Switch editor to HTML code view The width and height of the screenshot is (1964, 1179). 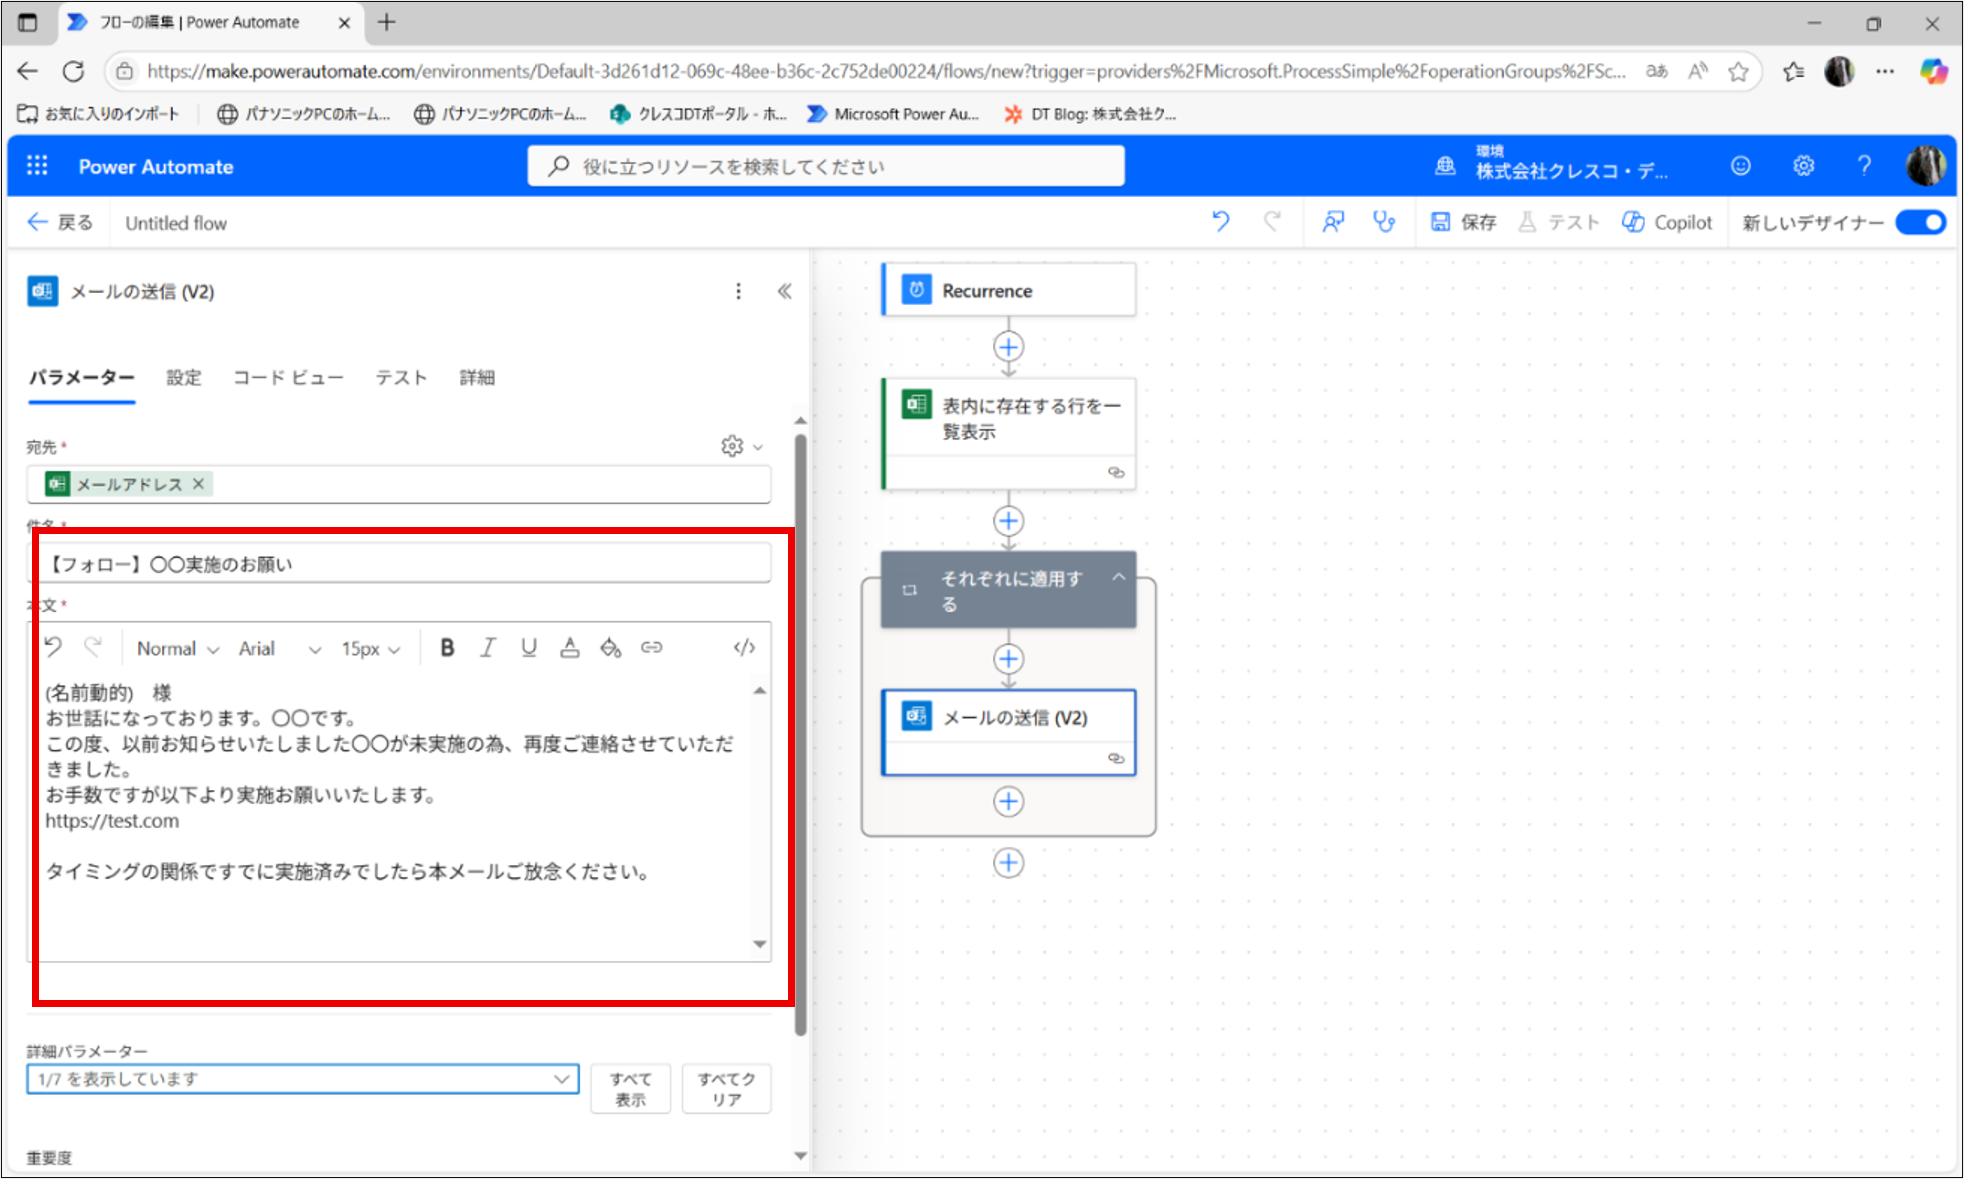coord(744,648)
